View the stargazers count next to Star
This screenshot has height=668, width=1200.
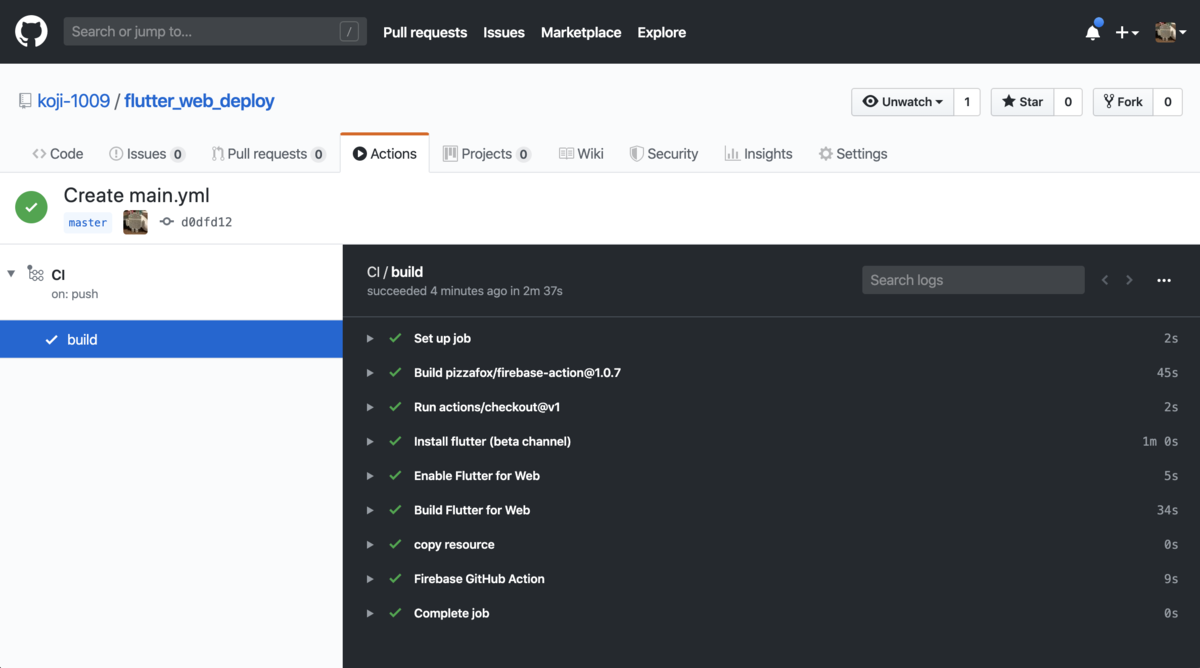(1068, 102)
